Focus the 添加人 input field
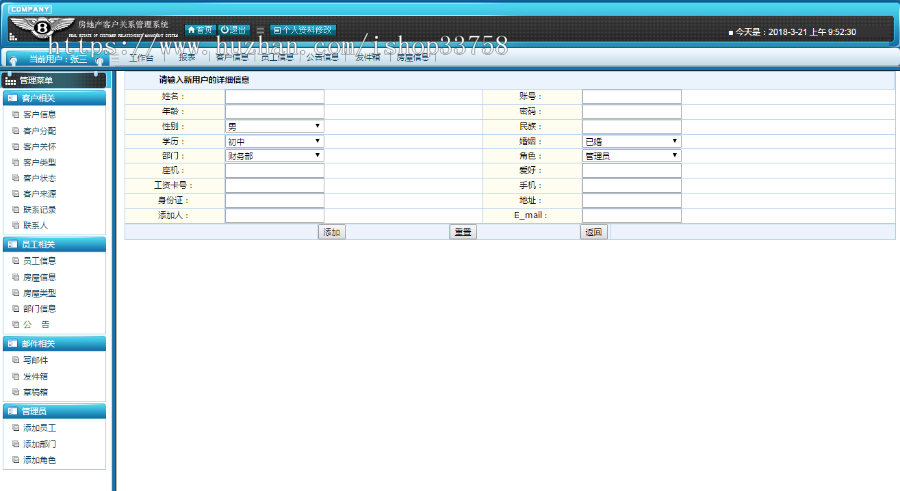This screenshot has width=900, height=491. 274,215
